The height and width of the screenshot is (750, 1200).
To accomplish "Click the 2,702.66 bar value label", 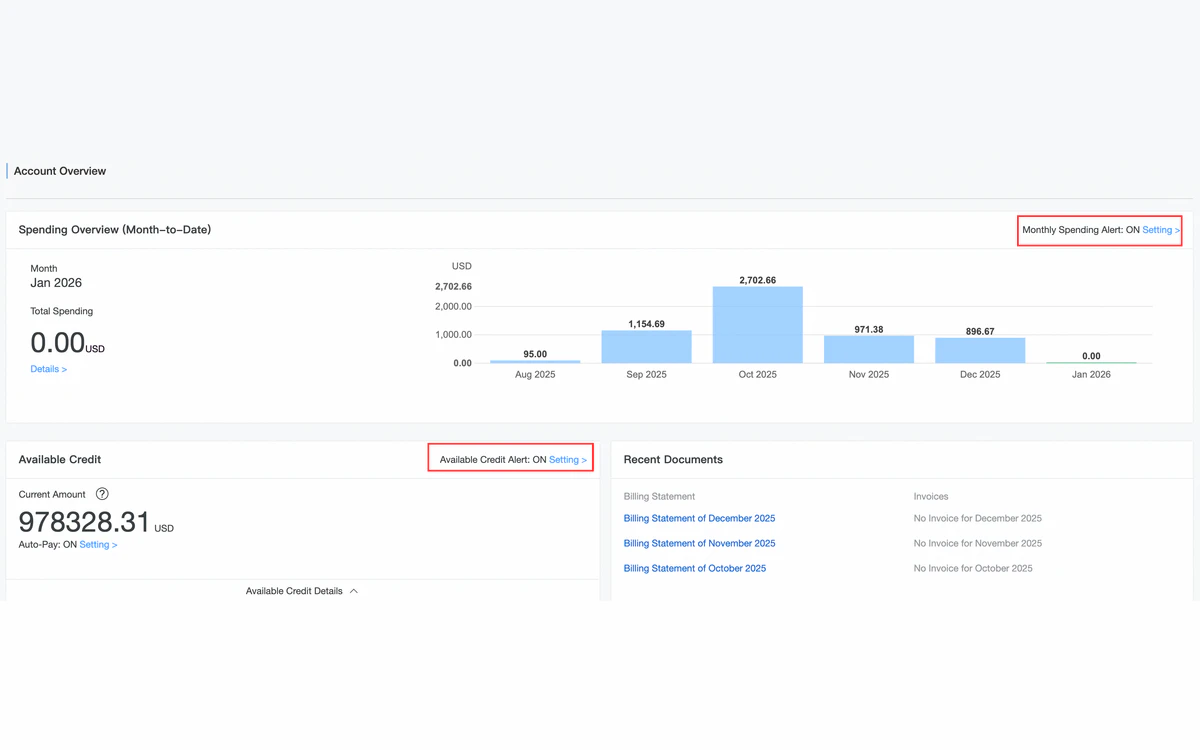I will (x=758, y=280).
